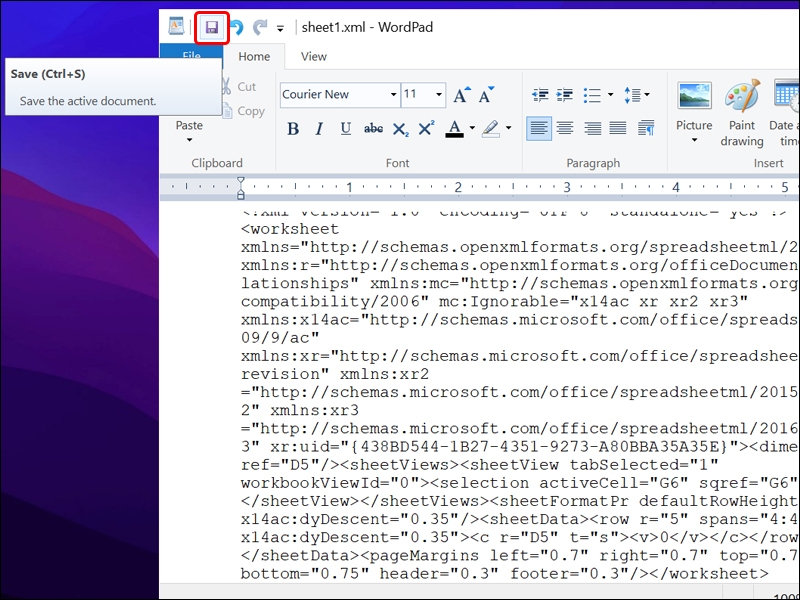Screen dimensions: 800x600
Task: Click the text 'compatibility/2006'
Action: click(335, 302)
